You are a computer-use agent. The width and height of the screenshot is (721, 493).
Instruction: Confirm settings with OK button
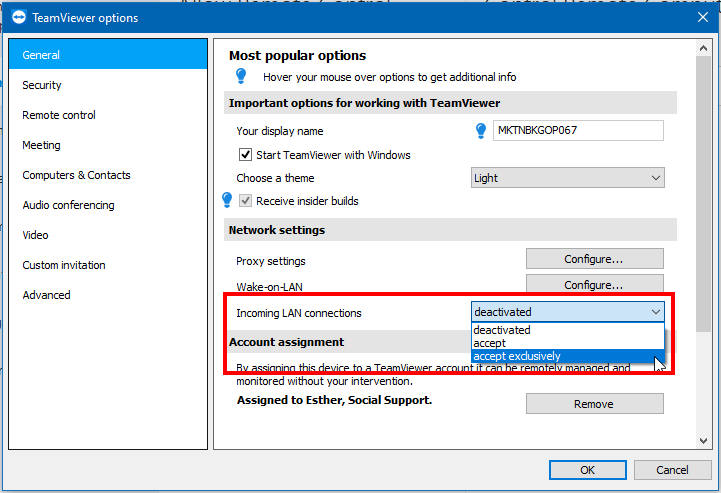tap(587, 470)
